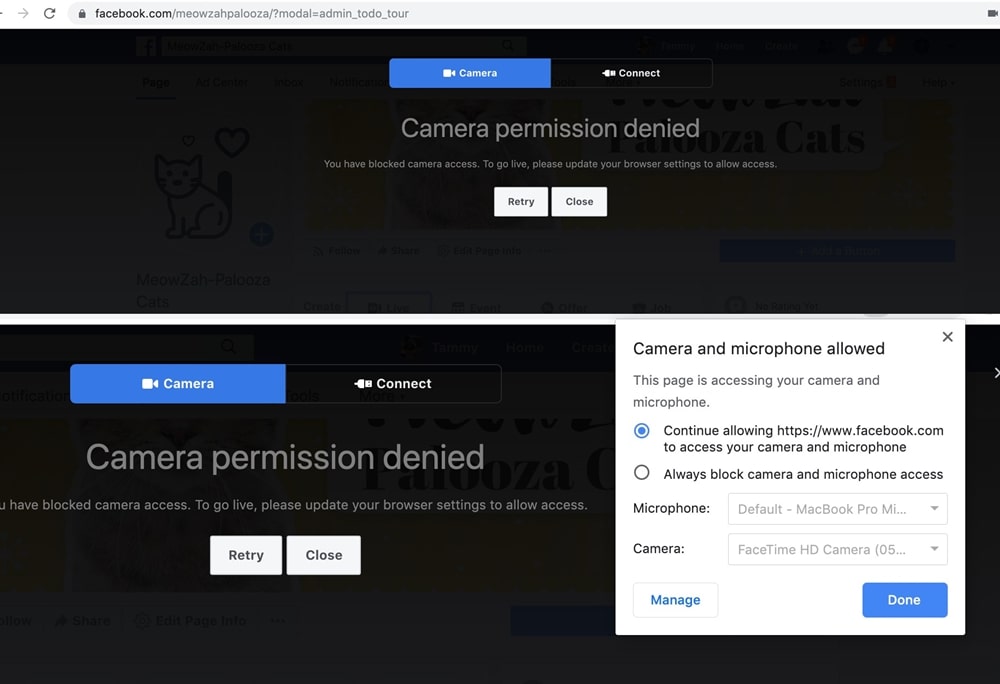Viewport: 1000px width, 684px height.
Task: Click the dimmed Facebook logo icon
Action: (x=146, y=47)
